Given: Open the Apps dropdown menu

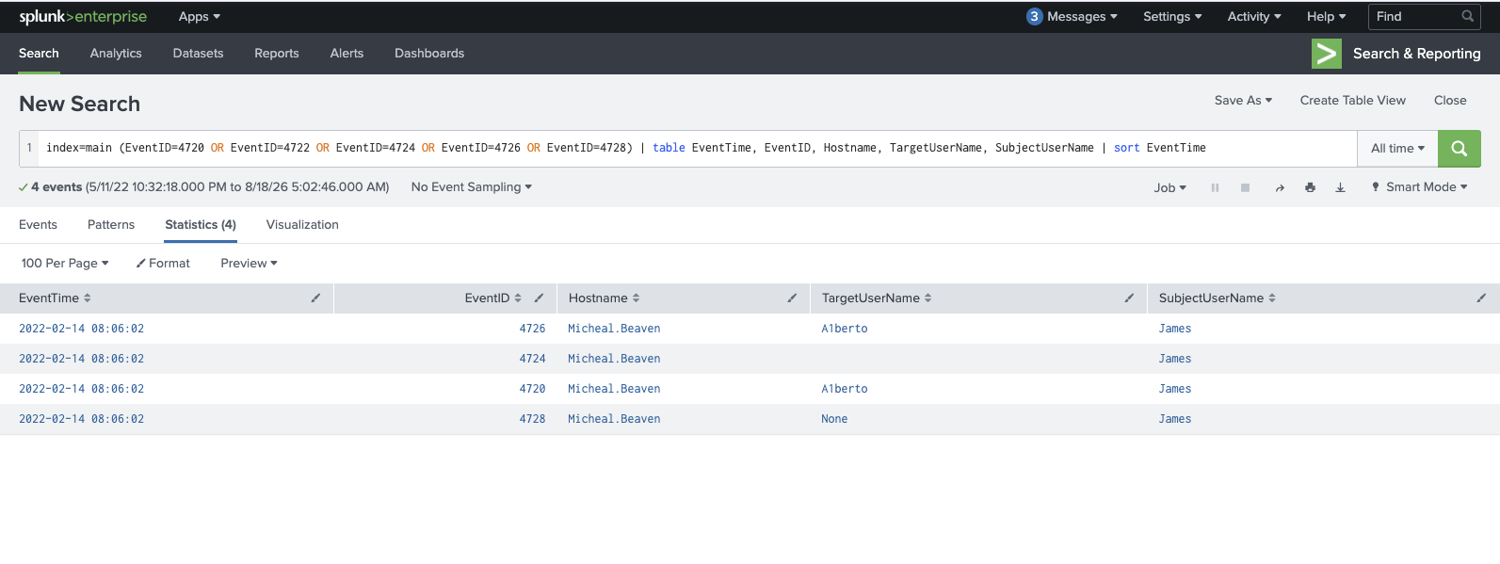Looking at the screenshot, I should (x=200, y=17).
